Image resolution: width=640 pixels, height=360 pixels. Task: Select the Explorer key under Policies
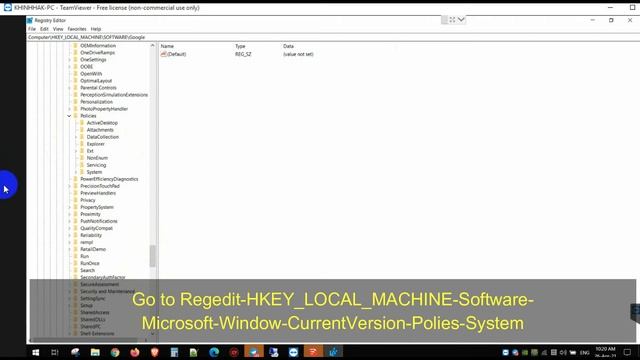click(96, 144)
